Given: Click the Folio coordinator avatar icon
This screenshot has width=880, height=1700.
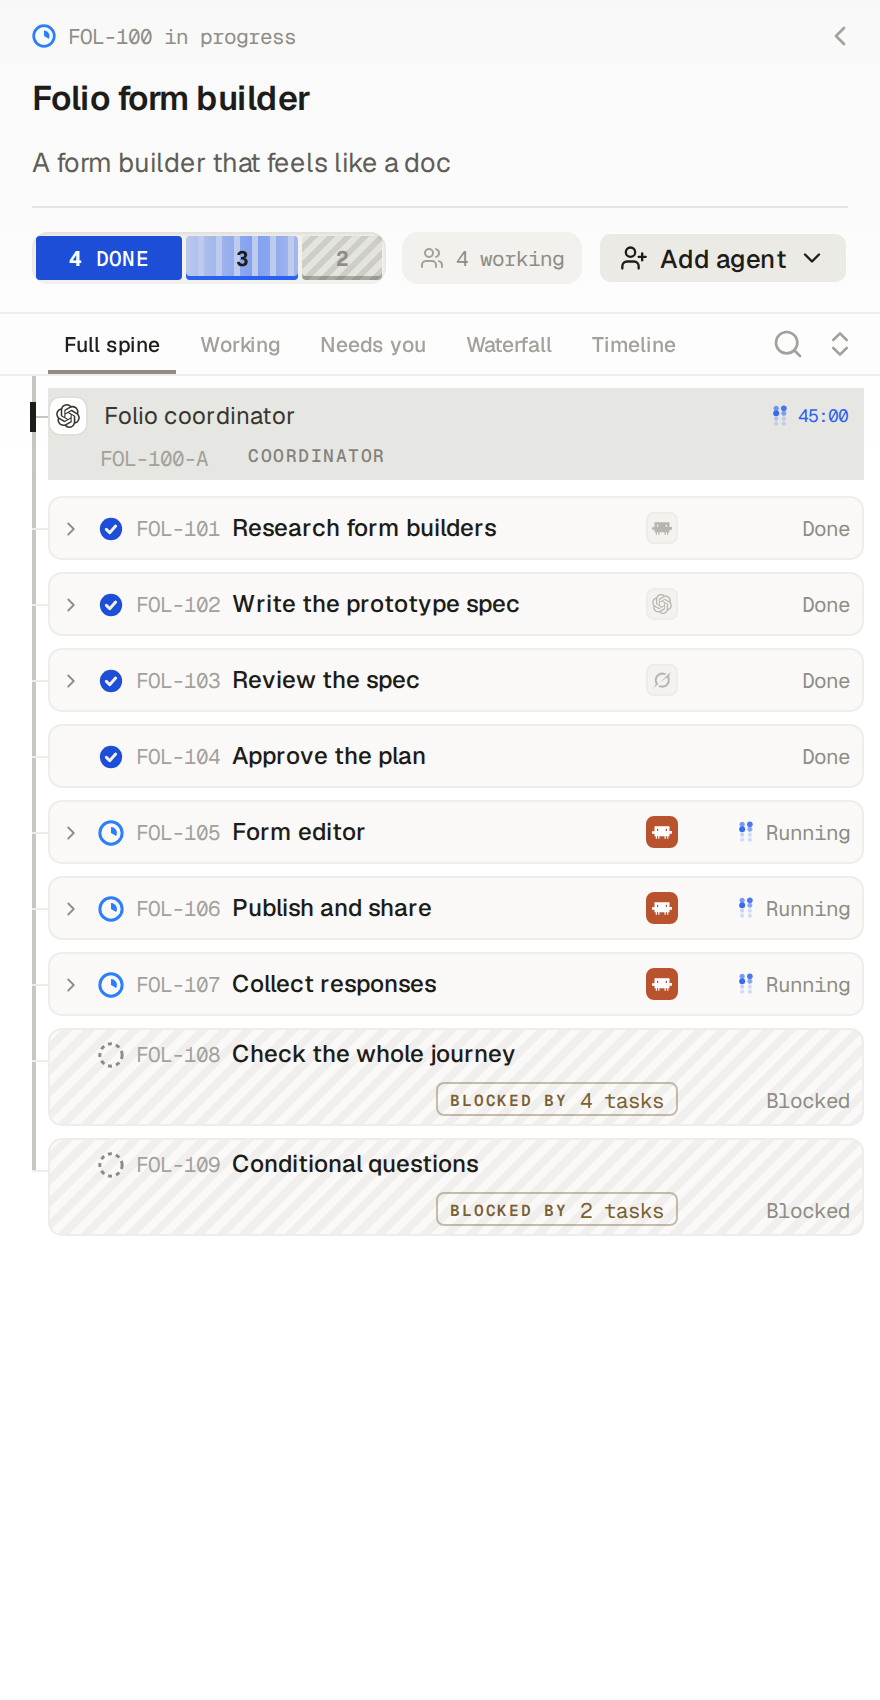Looking at the screenshot, I should click(x=68, y=416).
